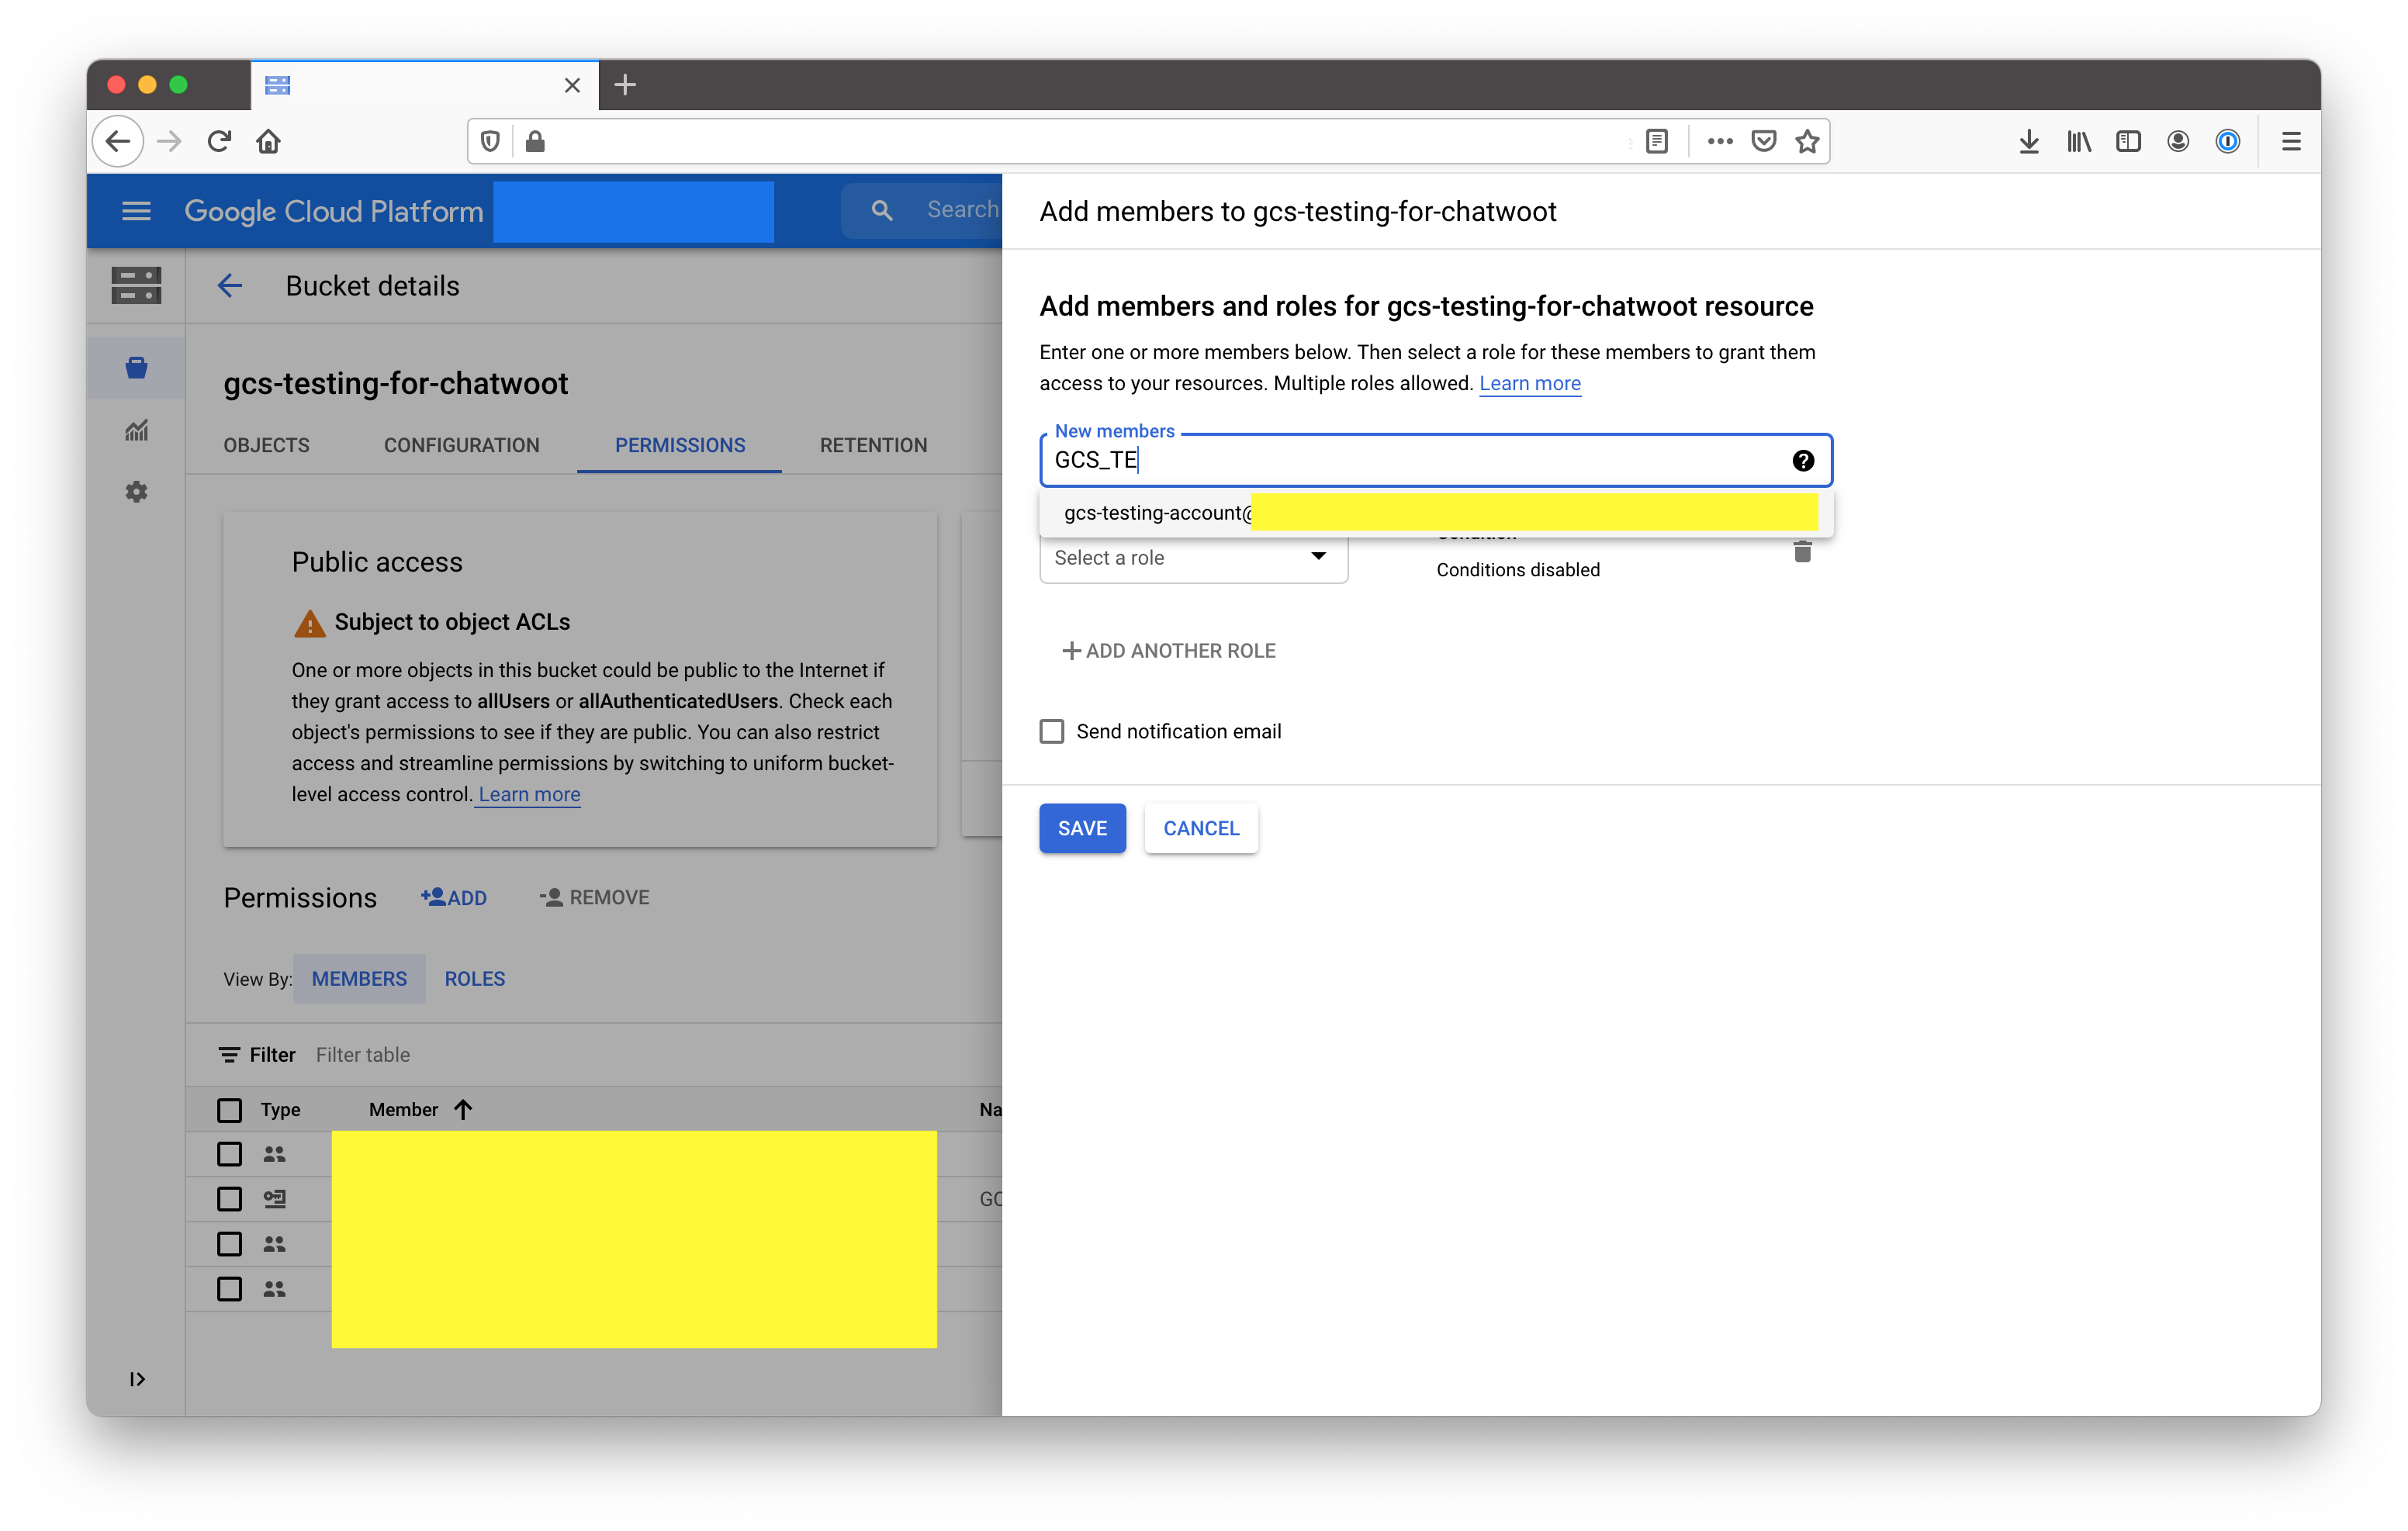2408x1531 pixels.
Task: Expand the collapsed sidebar panel arrow
Action: (137, 1379)
